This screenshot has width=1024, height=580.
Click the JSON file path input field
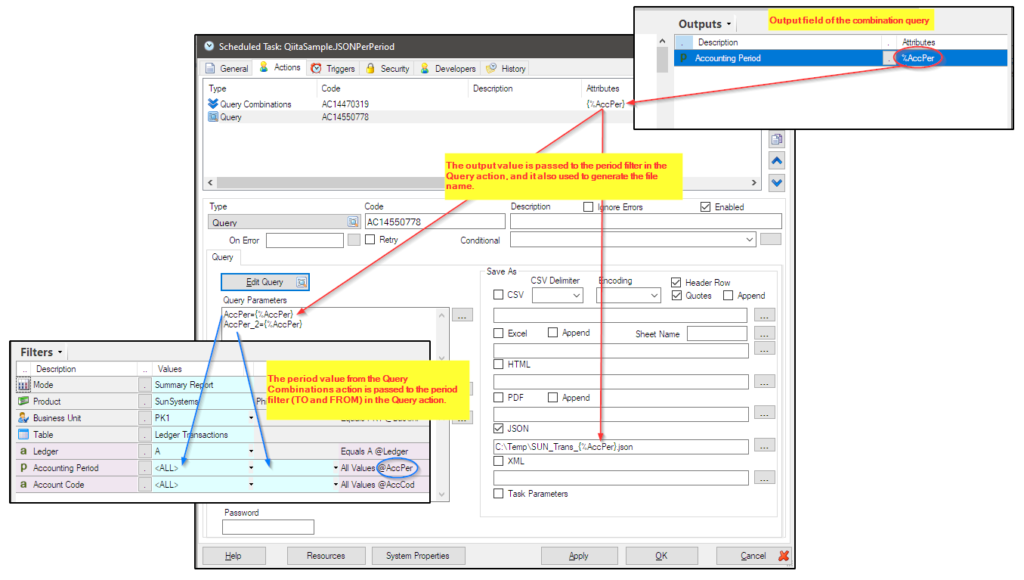click(620, 447)
